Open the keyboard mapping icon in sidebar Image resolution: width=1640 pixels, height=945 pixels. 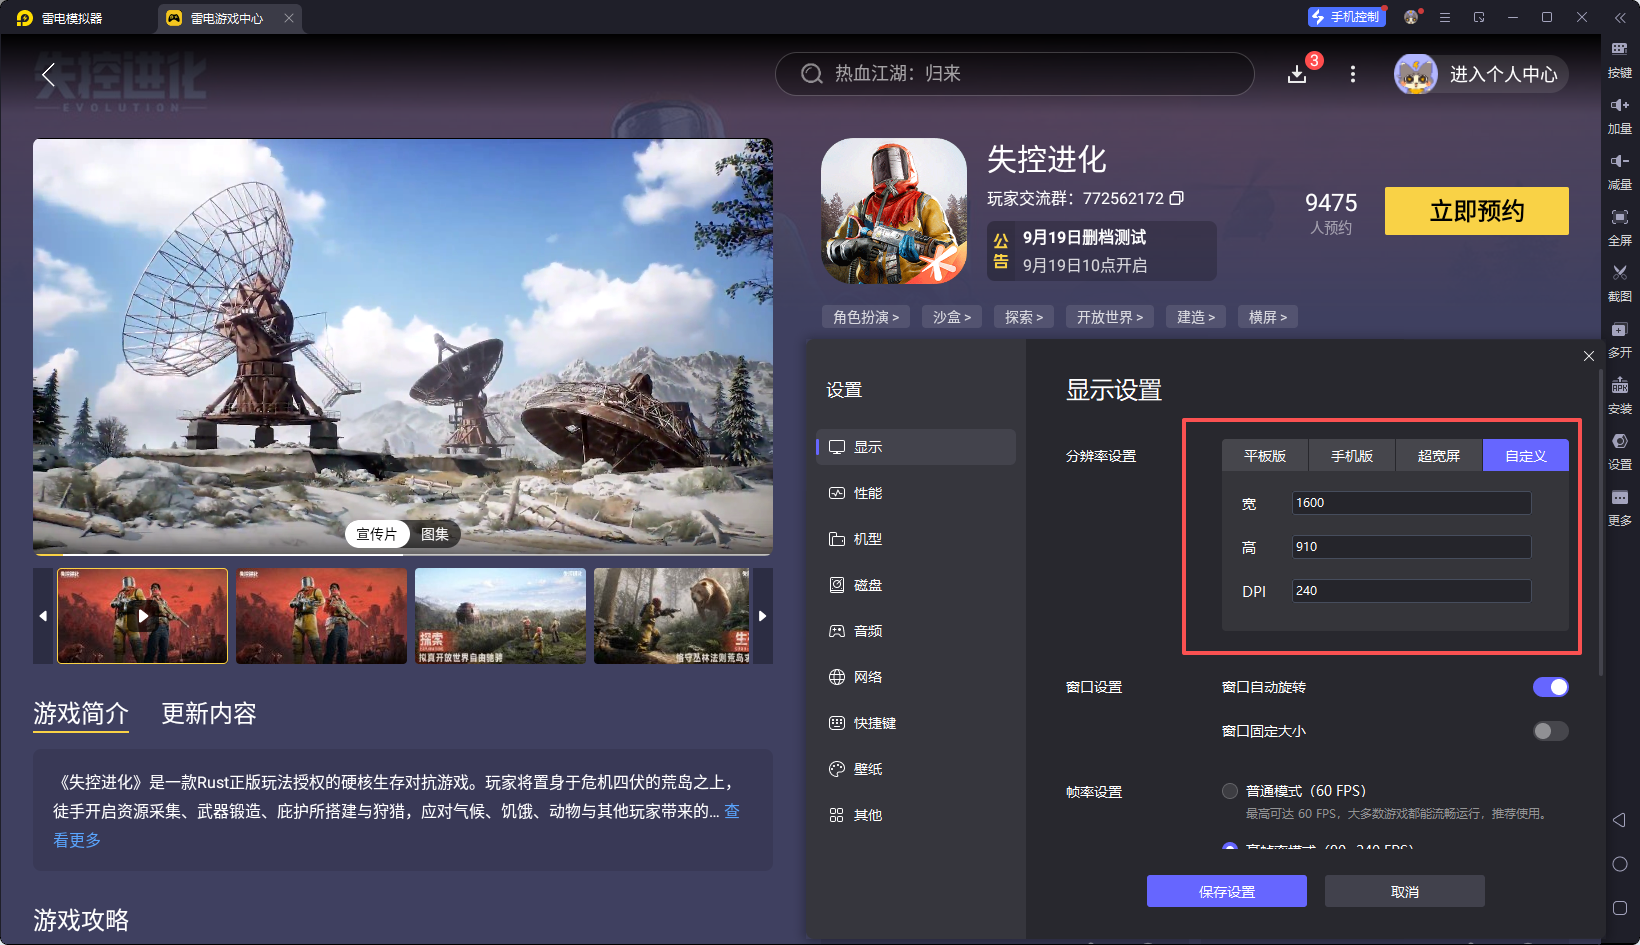click(1619, 50)
